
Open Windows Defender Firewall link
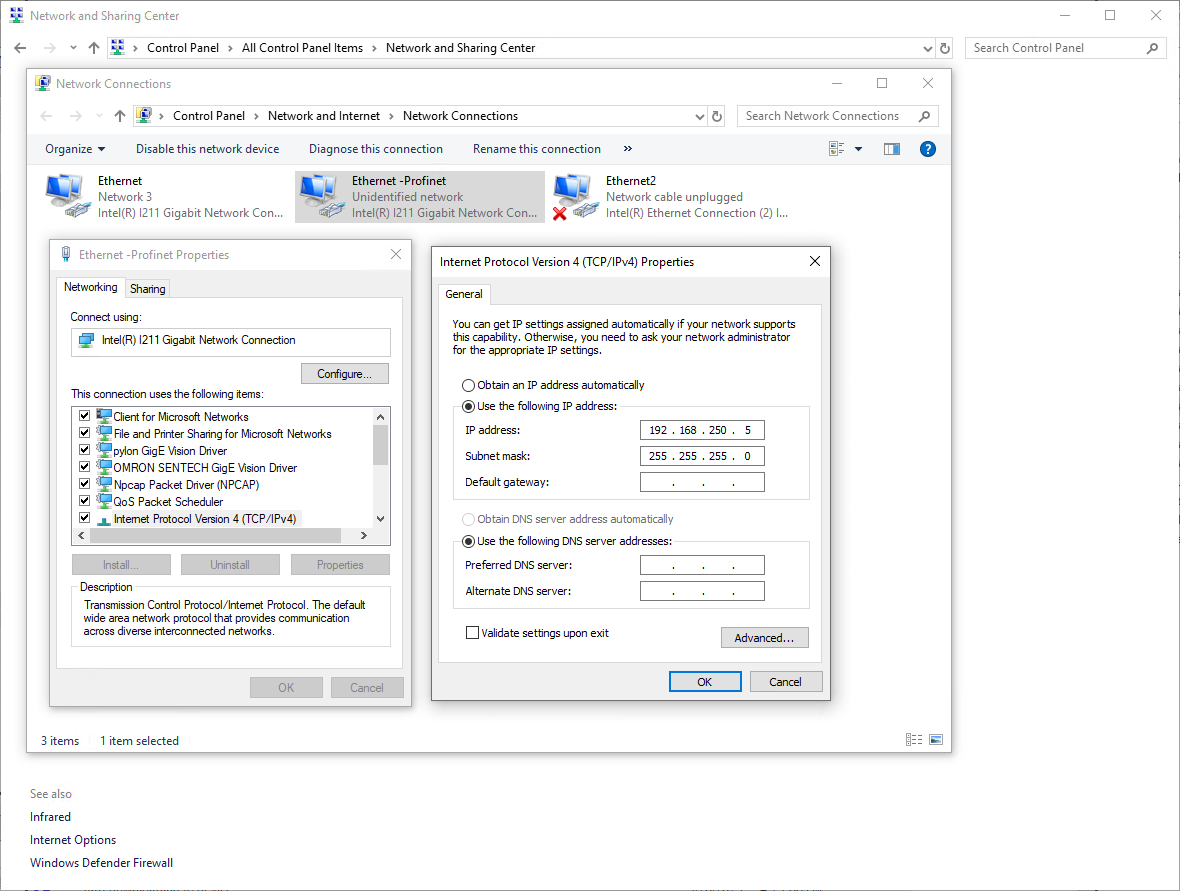pos(101,863)
